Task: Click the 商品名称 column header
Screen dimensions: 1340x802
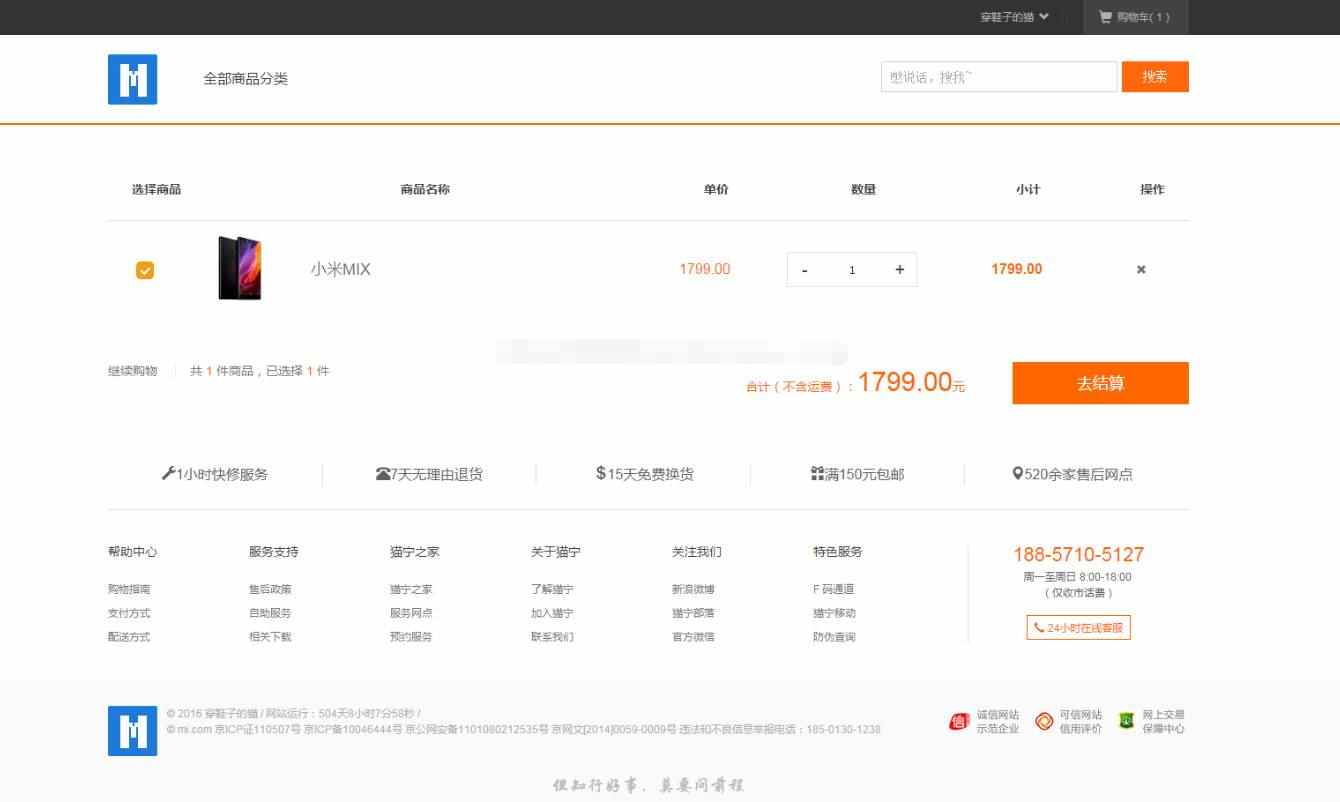Action: pos(425,189)
